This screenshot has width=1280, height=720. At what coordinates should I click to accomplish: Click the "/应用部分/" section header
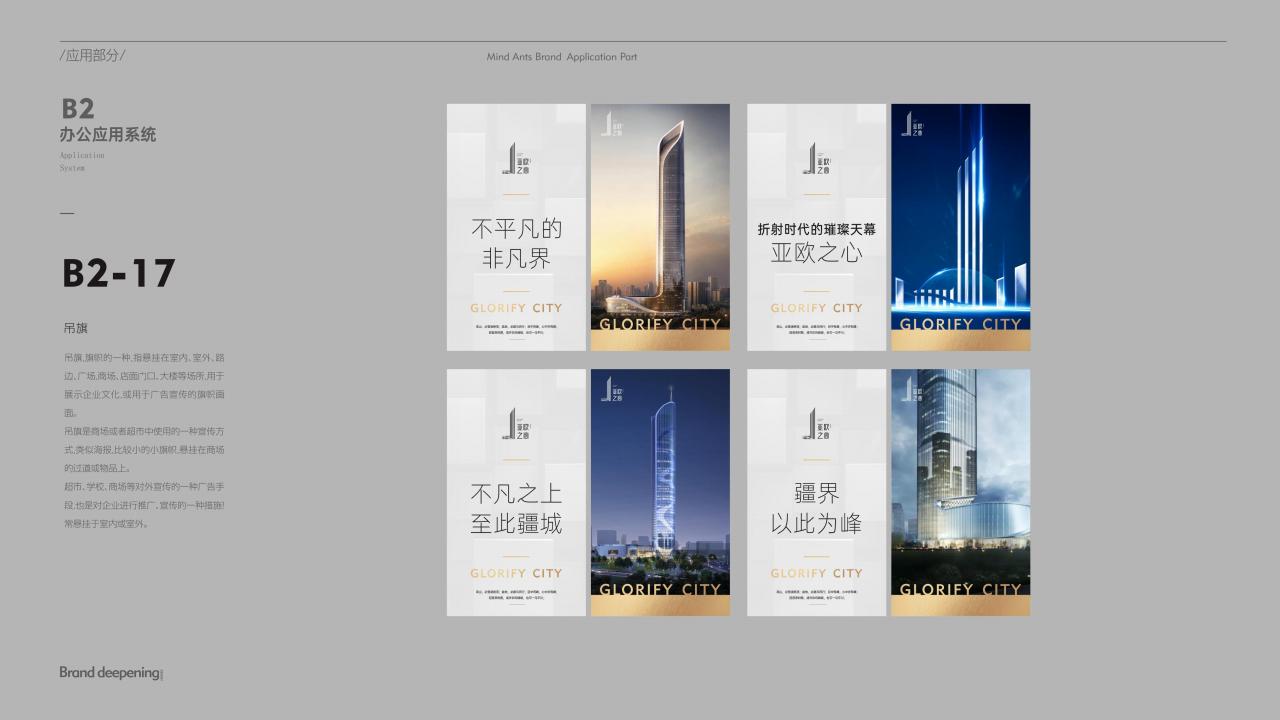[93, 55]
